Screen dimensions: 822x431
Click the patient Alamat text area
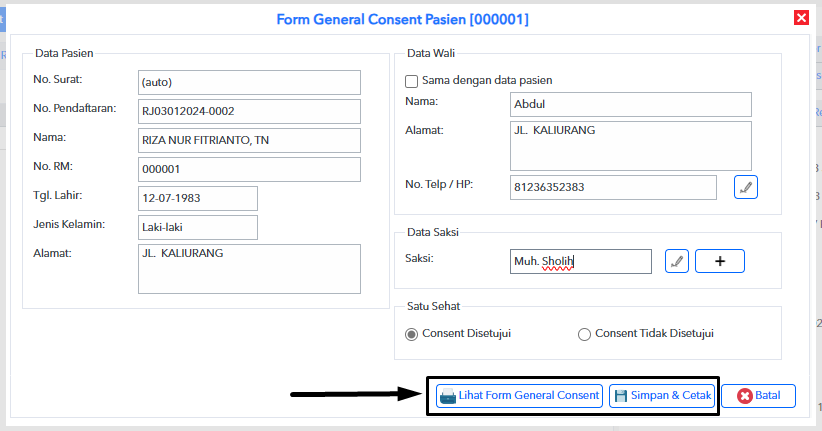tap(250, 269)
